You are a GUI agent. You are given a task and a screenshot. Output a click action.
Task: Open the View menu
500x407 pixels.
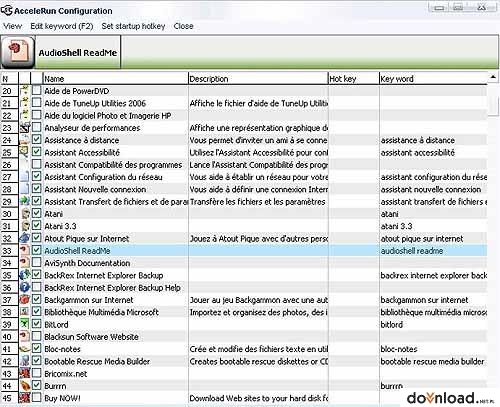tap(13, 26)
